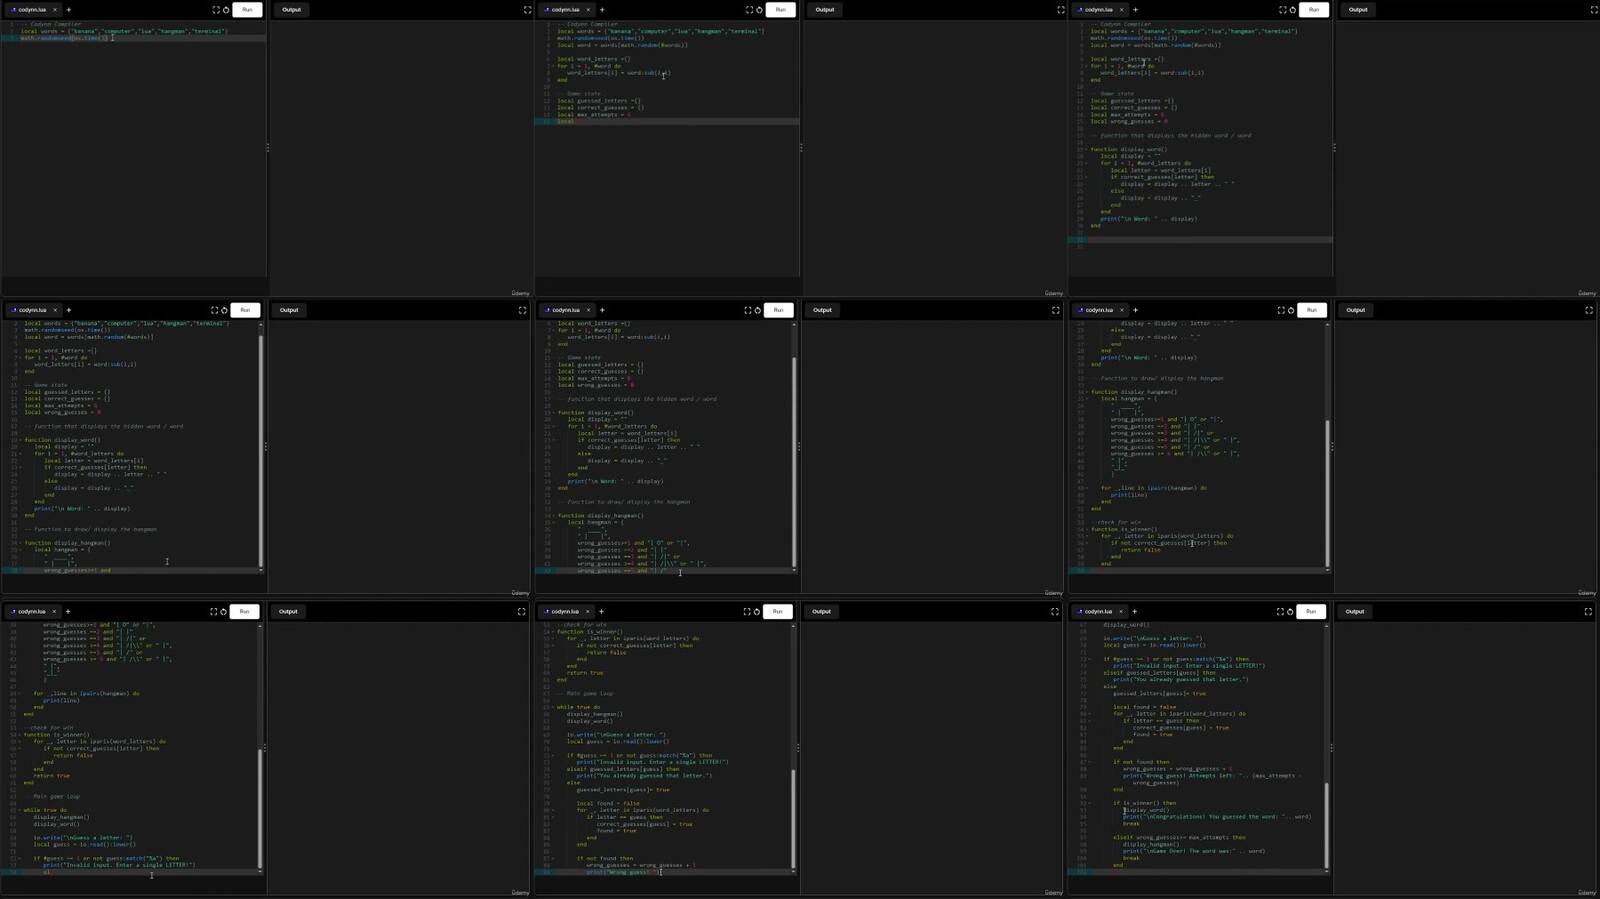This screenshot has height=899, width=1600.
Task: Run the code in the middle-center panel
Action: point(778,310)
